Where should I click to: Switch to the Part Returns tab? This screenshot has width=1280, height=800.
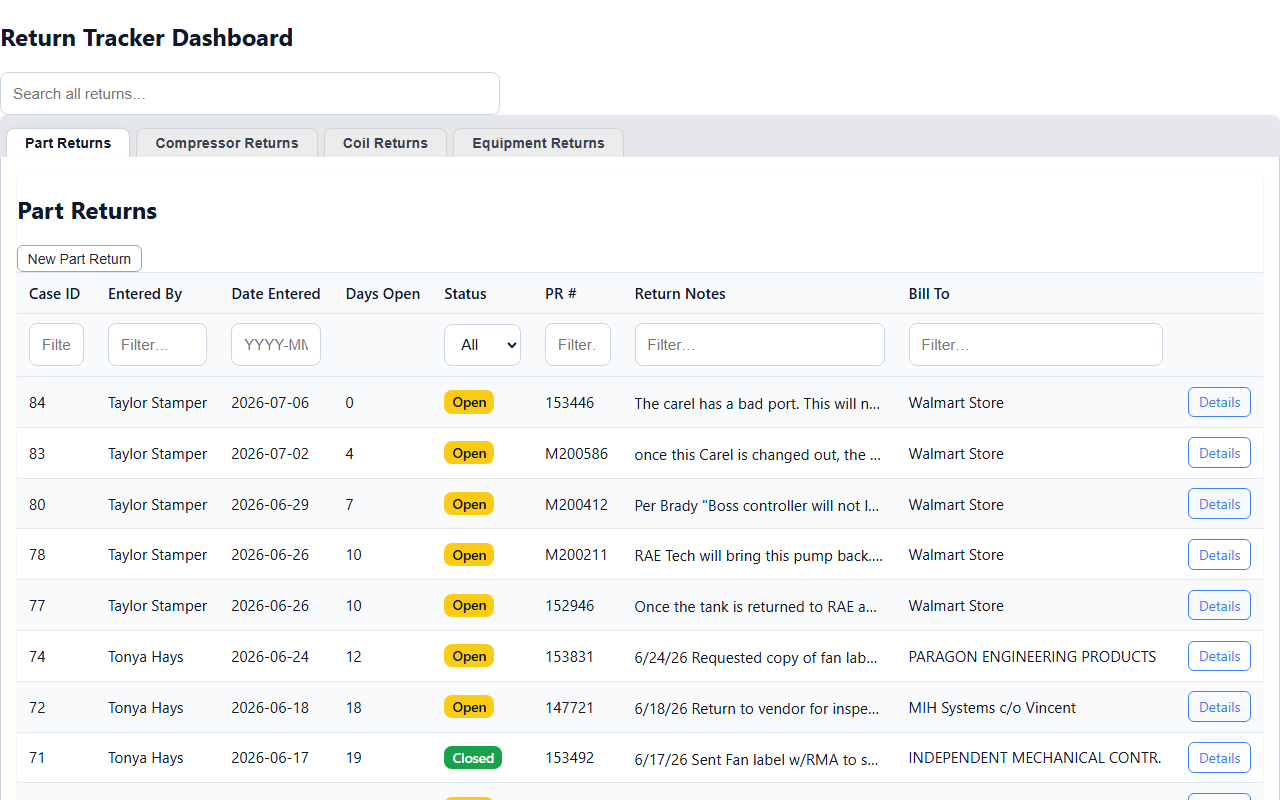[x=68, y=143]
